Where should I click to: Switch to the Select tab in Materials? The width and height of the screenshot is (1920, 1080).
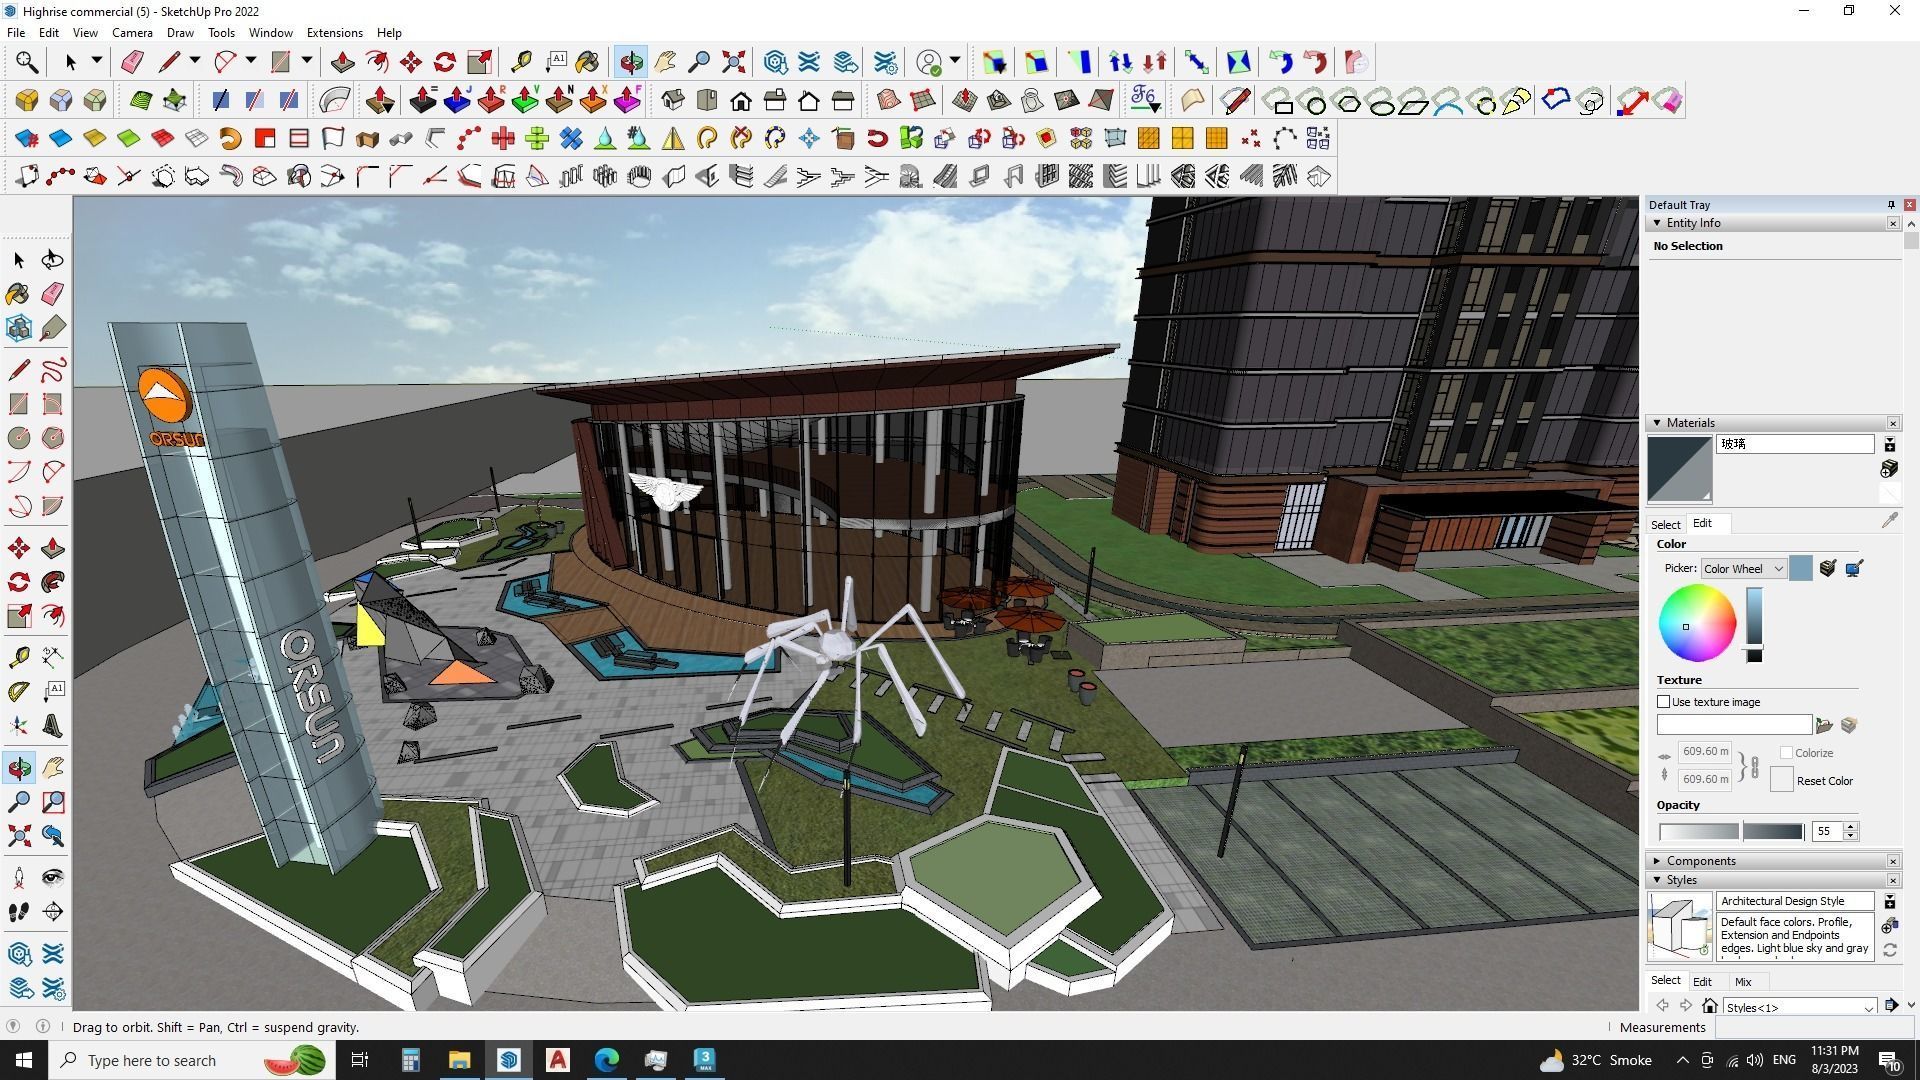(1665, 524)
